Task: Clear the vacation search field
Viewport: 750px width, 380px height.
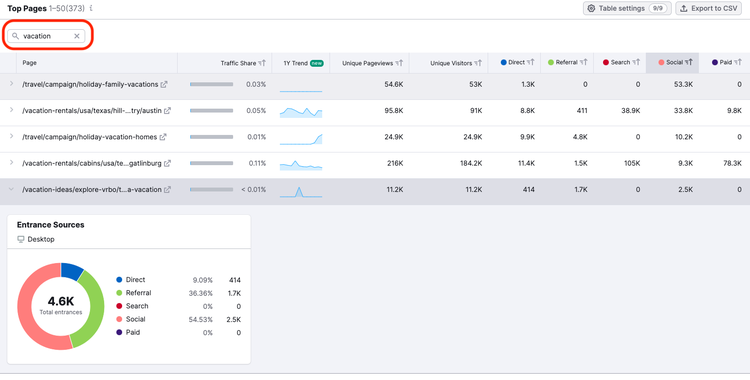Action: (77, 36)
